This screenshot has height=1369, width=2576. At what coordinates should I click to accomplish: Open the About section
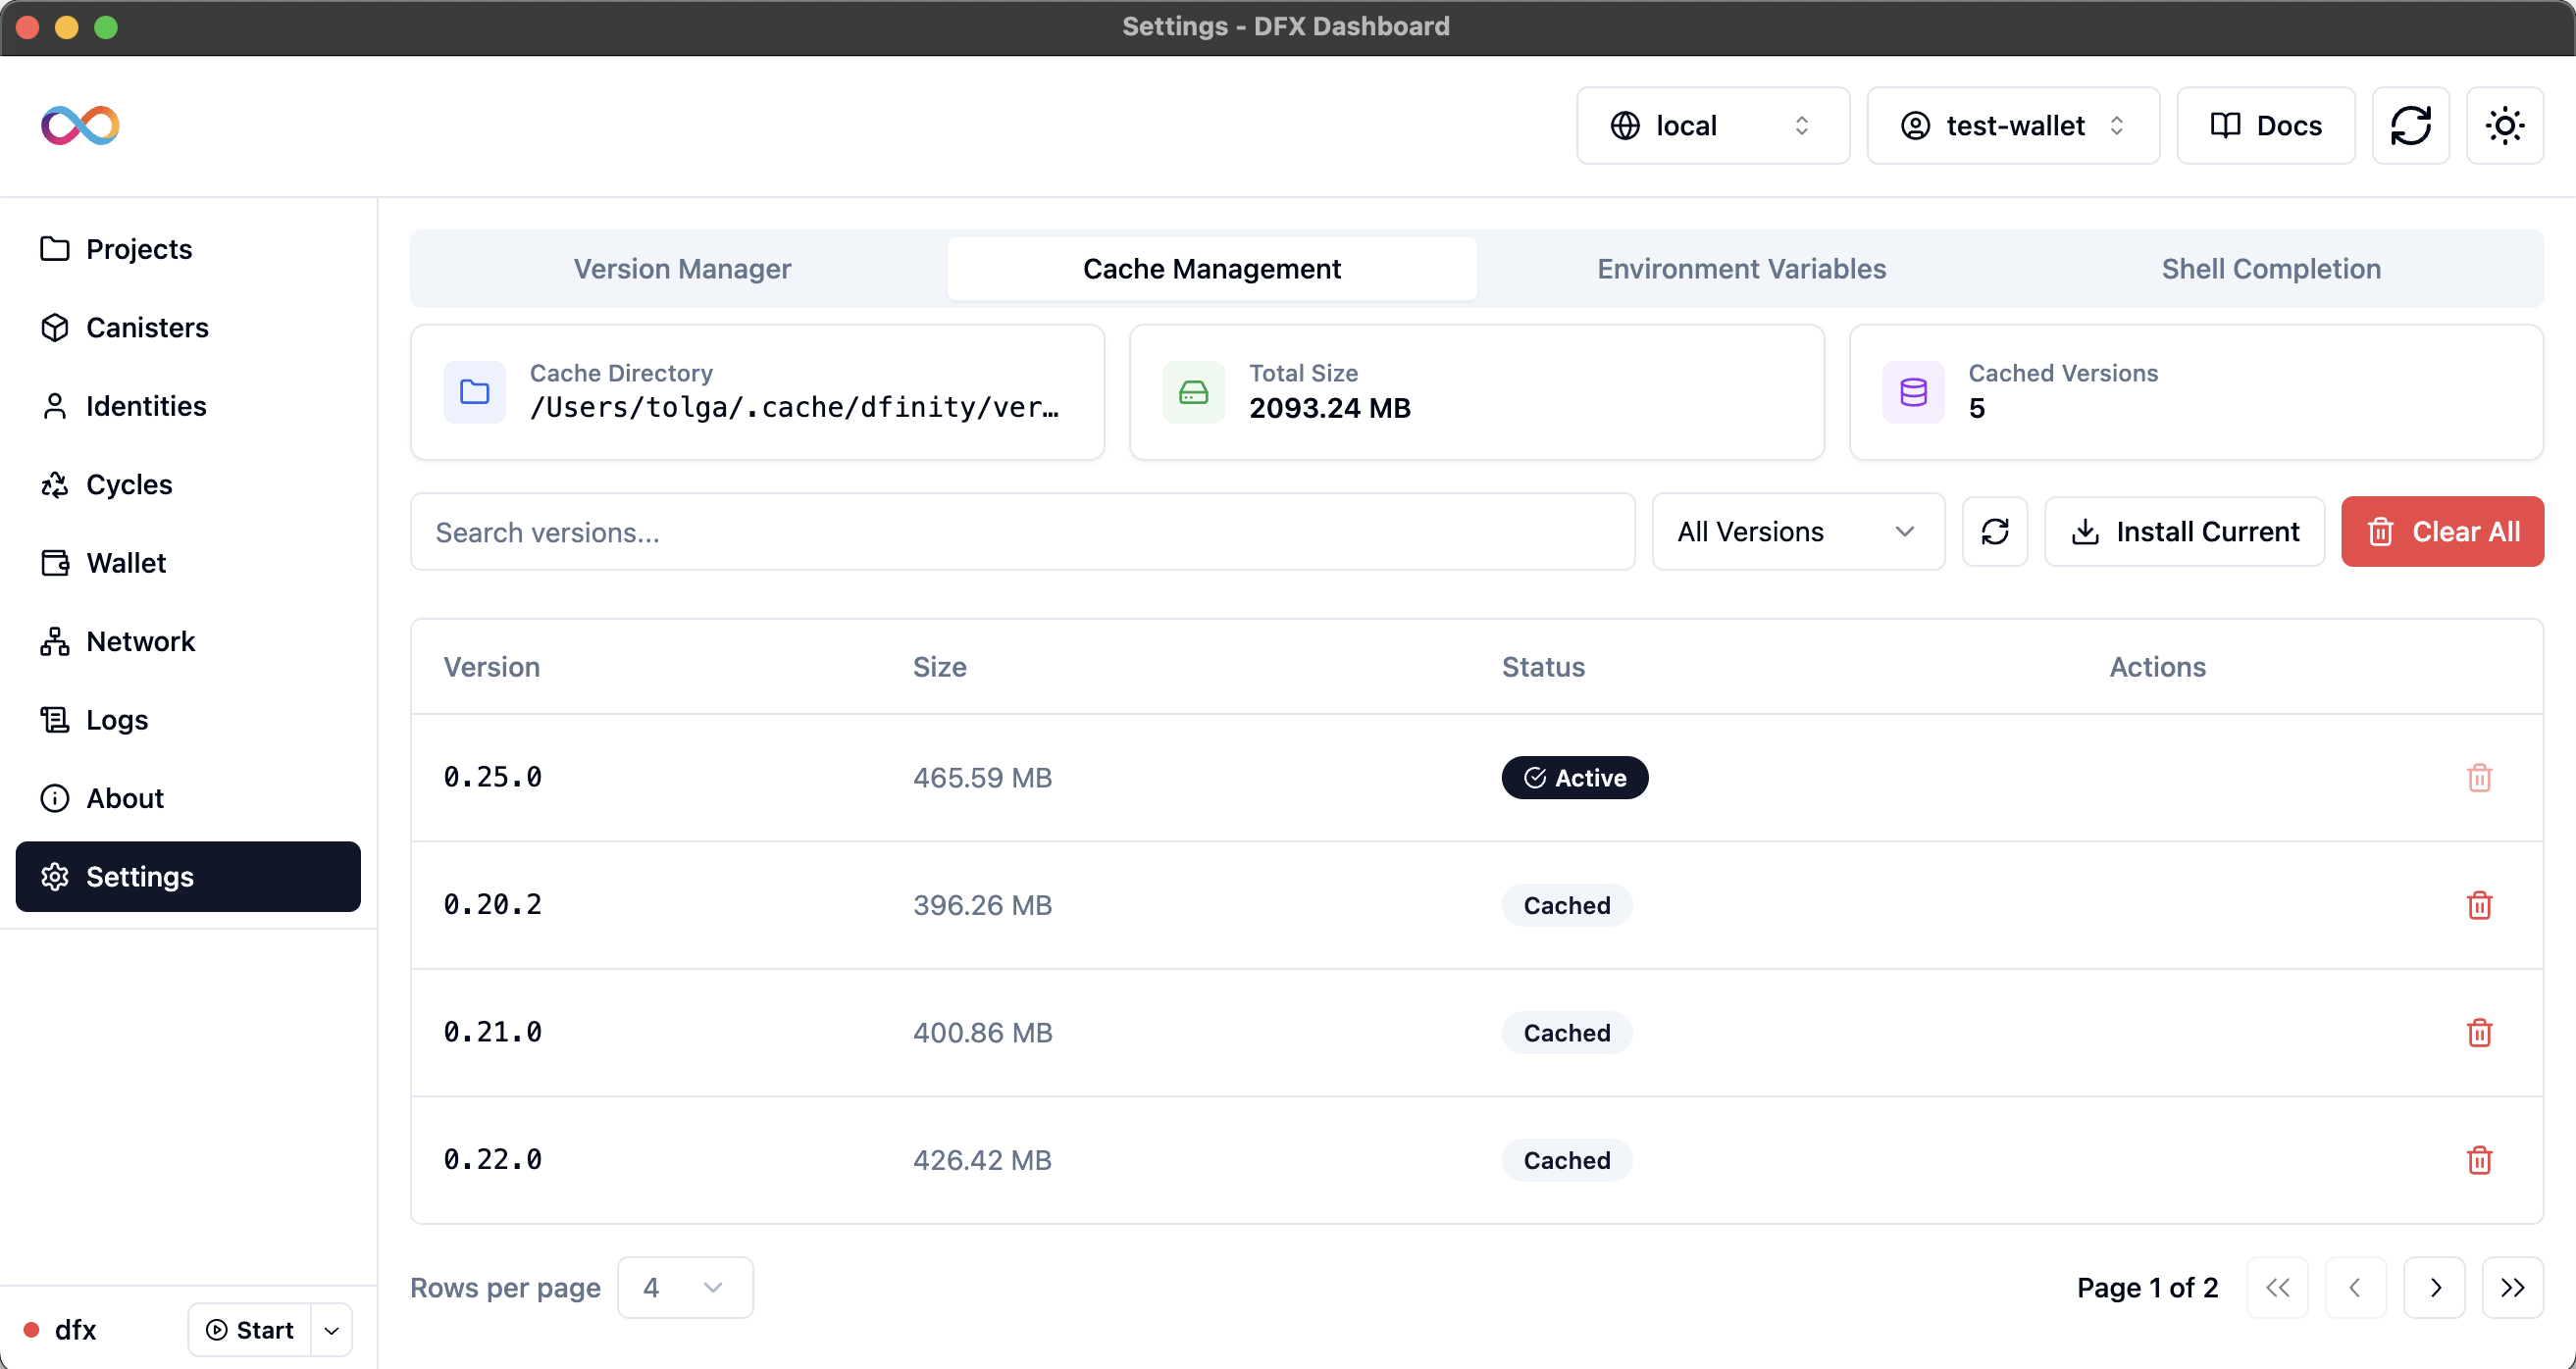pos(124,798)
